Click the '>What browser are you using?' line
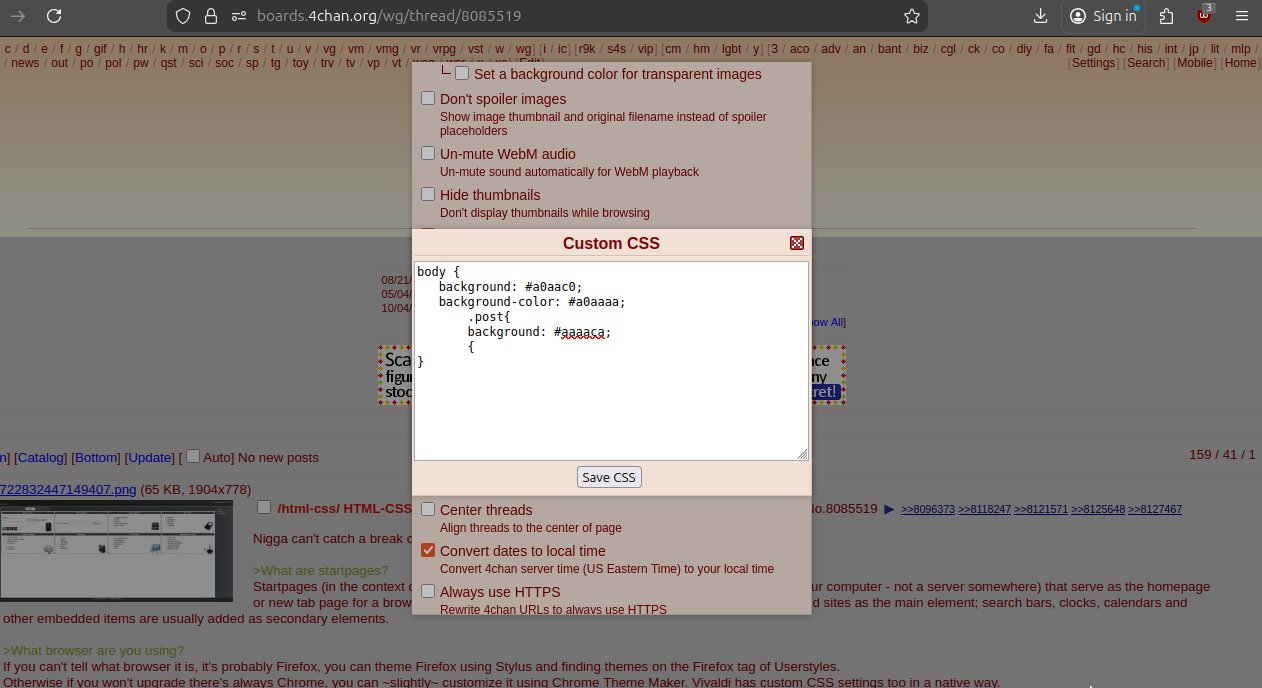Screen dimensions: 1262x688 94,650
